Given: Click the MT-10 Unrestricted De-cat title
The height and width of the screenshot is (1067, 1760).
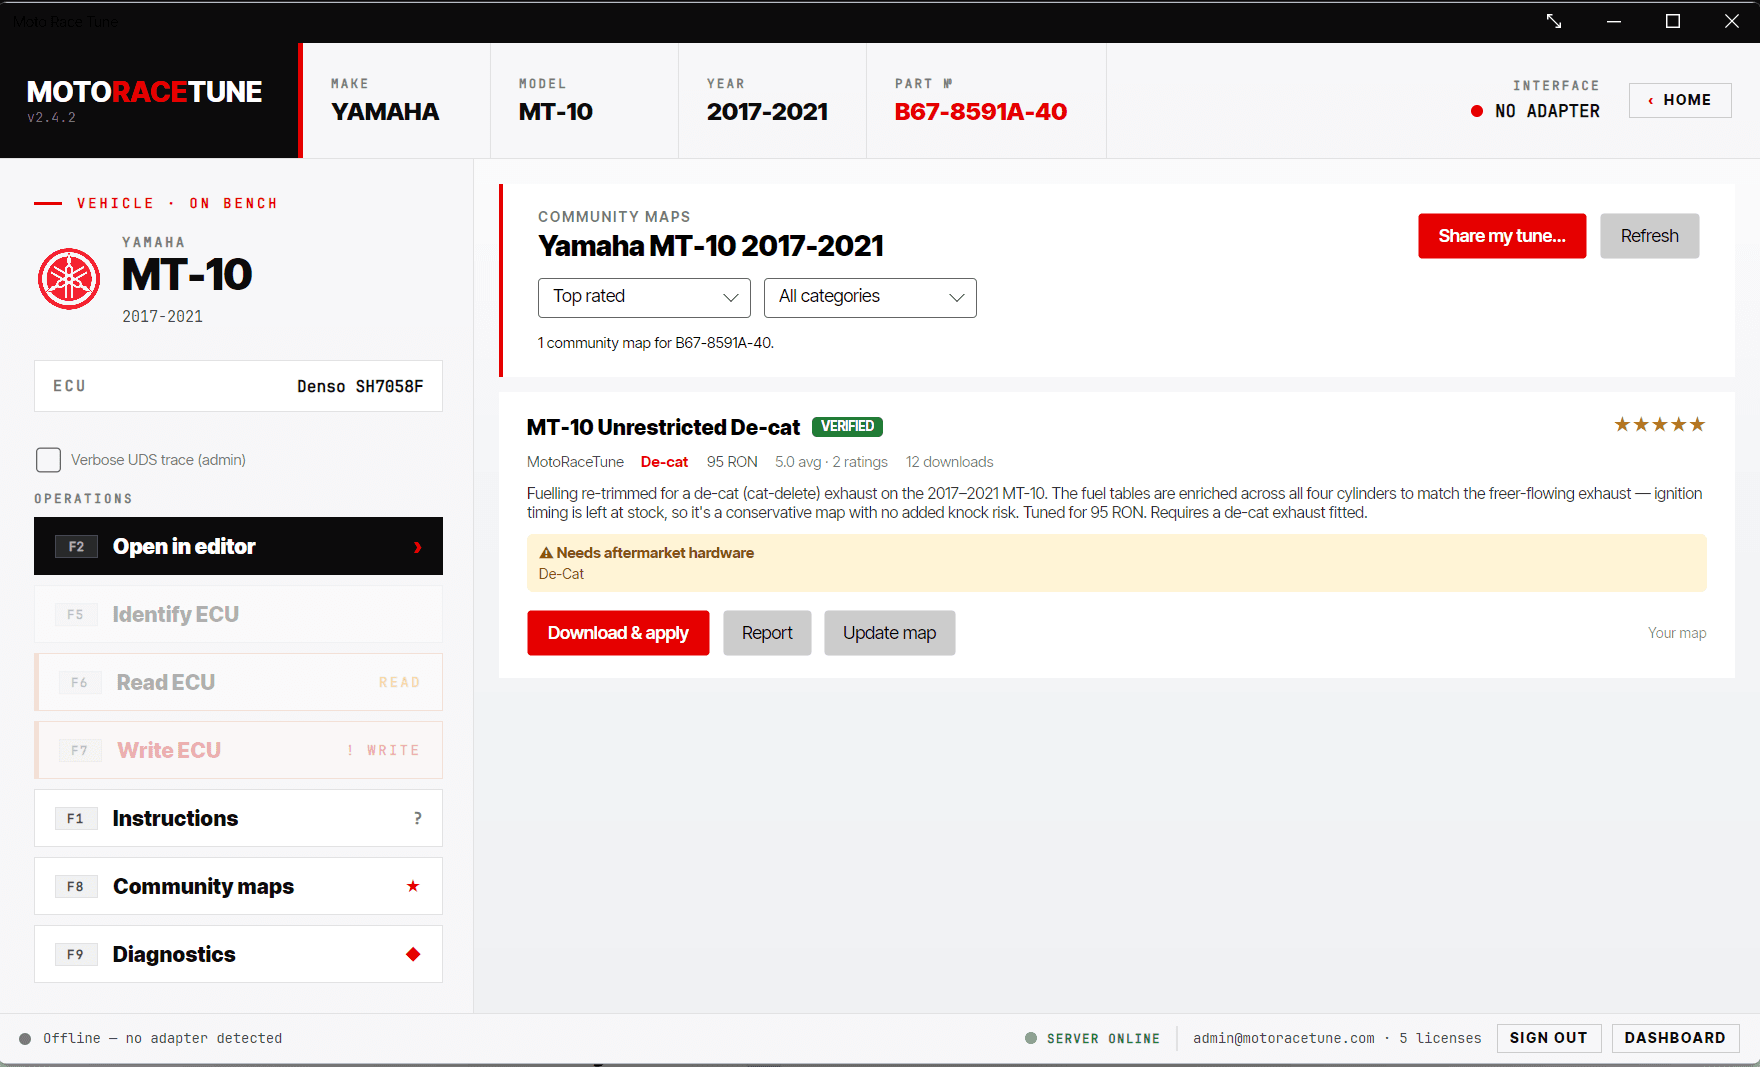Looking at the screenshot, I should coord(663,427).
